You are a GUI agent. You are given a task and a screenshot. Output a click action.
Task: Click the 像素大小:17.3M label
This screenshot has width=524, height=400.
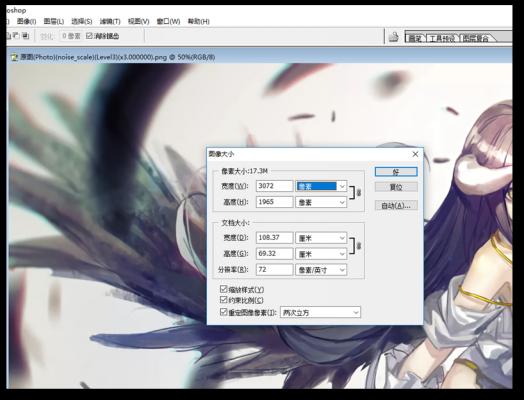point(244,171)
